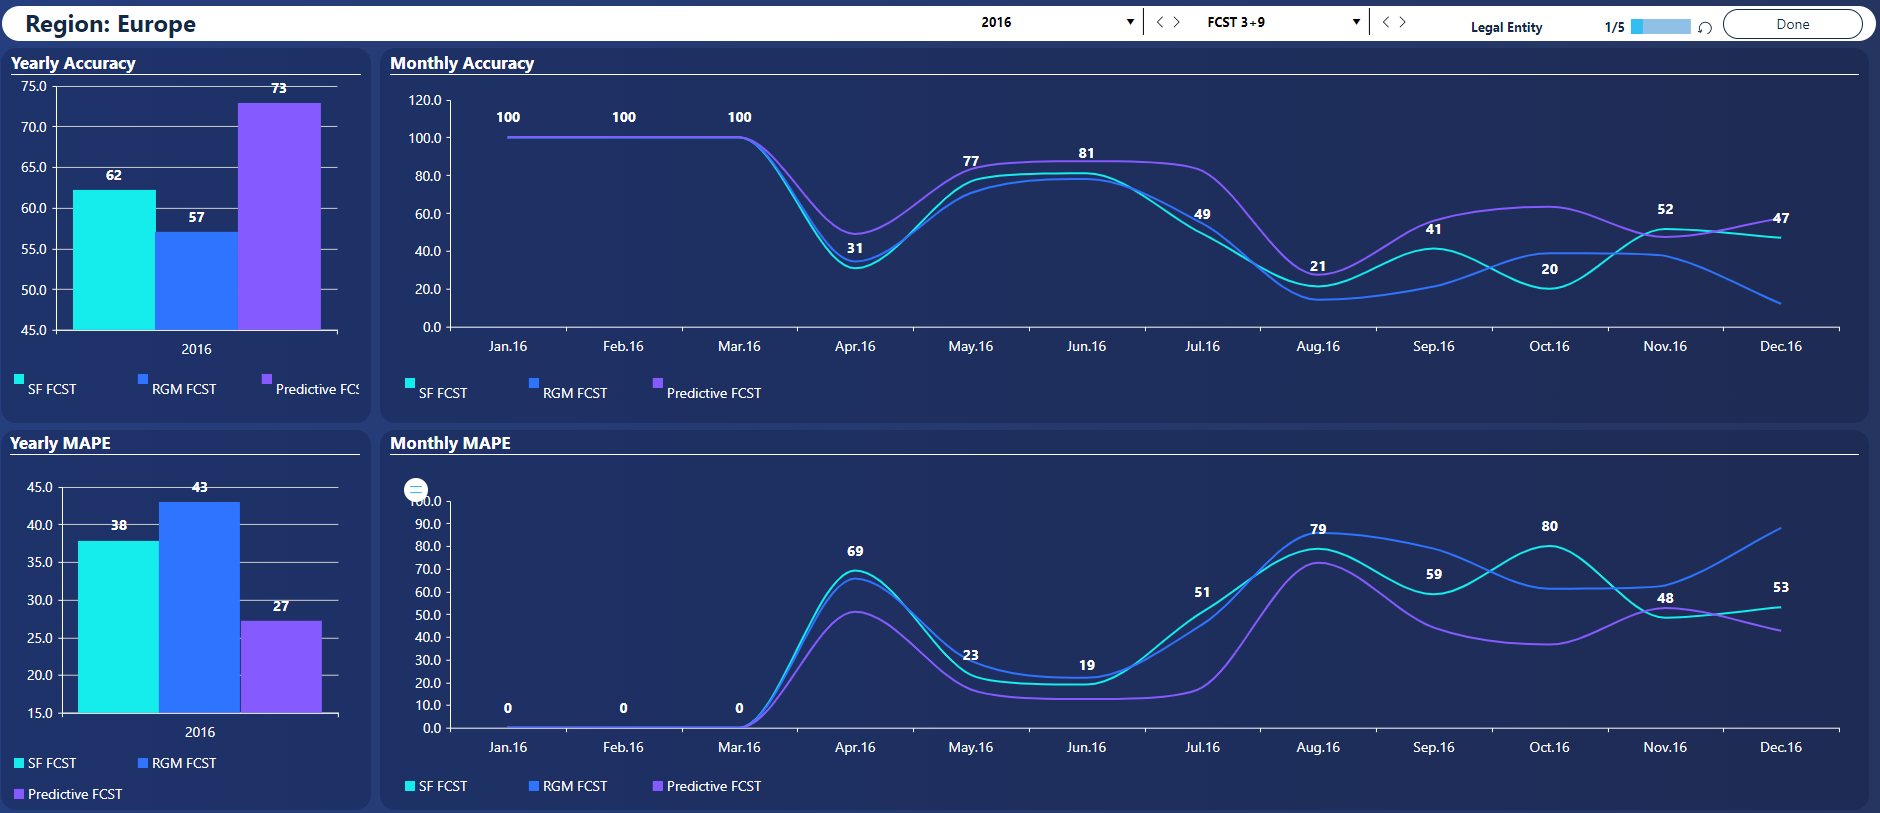Screen dimensions: 1880x813
Task: Go to next year using right arrow
Action: click(x=1177, y=22)
